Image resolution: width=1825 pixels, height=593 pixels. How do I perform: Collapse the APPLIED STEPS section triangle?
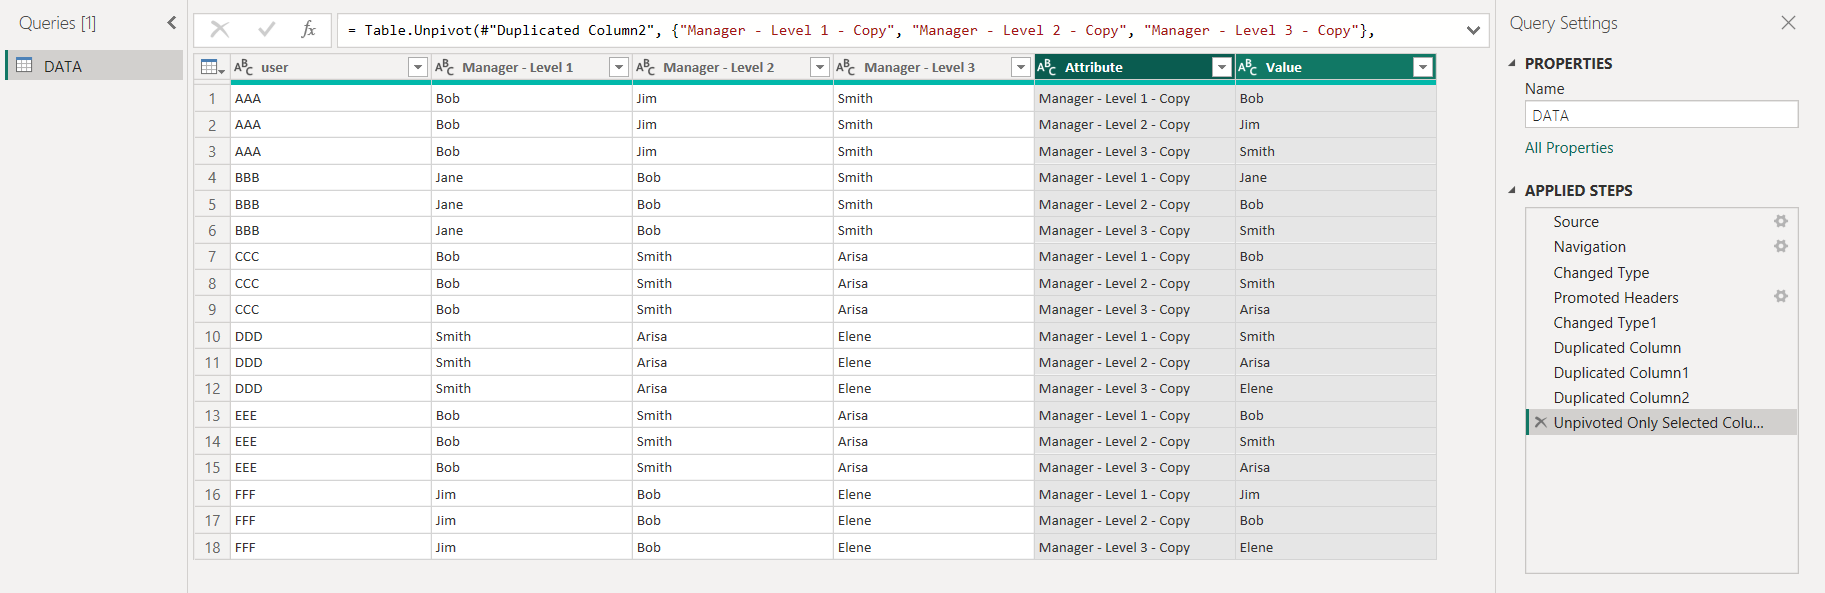pos(1512,190)
